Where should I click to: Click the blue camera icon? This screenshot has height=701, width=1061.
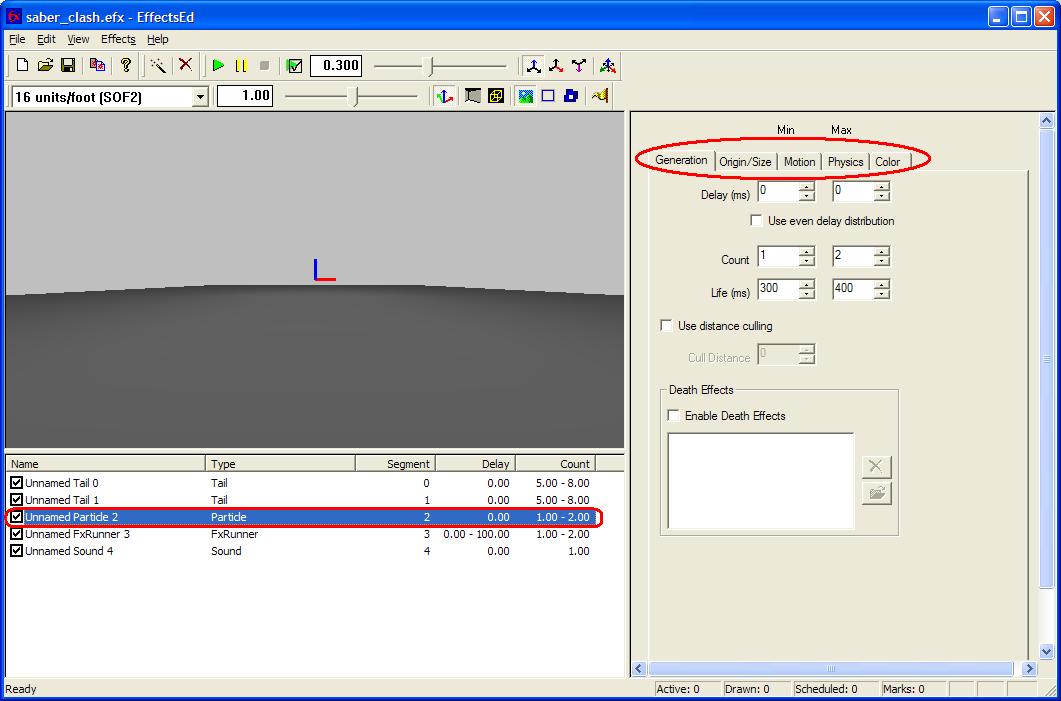(571, 96)
